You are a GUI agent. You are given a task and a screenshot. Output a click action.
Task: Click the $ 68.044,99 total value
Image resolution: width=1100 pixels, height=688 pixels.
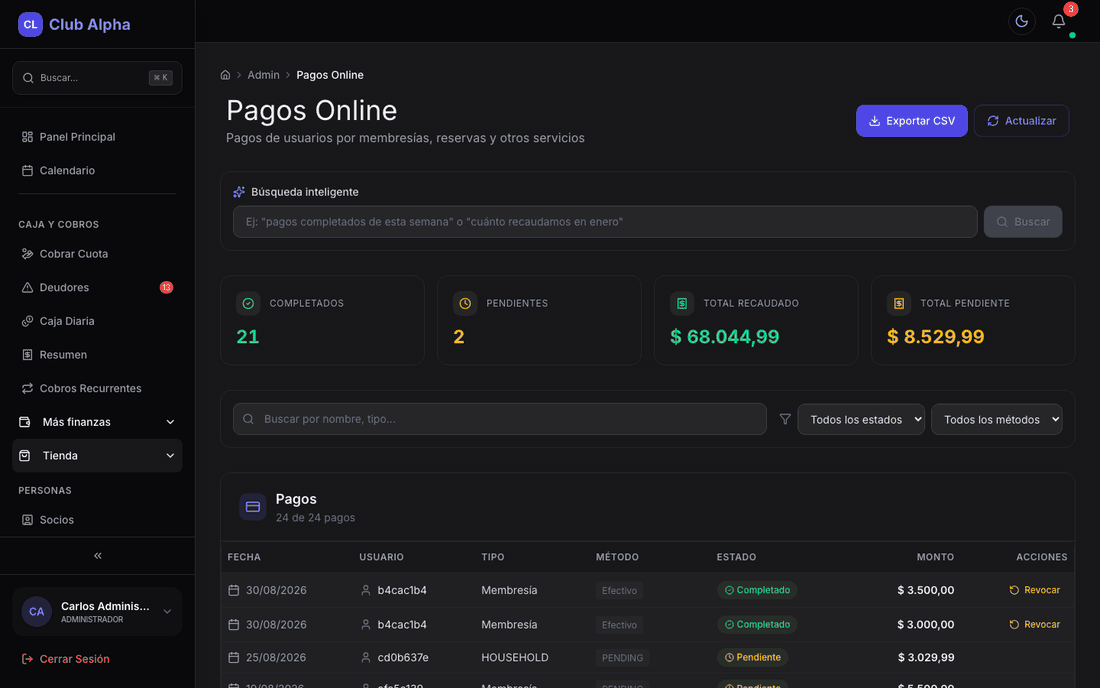(x=725, y=337)
